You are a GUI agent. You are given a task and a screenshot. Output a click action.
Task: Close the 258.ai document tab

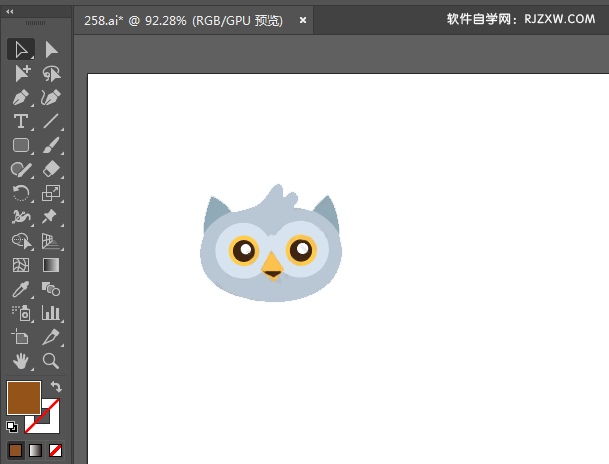[x=303, y=20]
